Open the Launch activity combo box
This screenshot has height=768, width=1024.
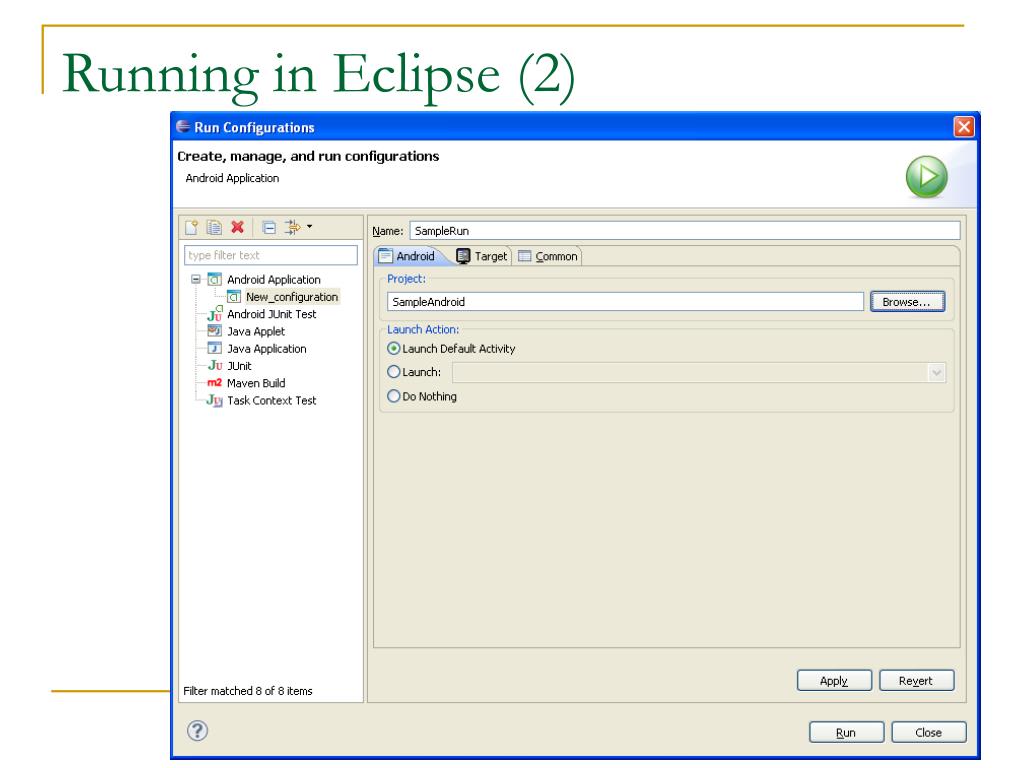coord(699,372)
